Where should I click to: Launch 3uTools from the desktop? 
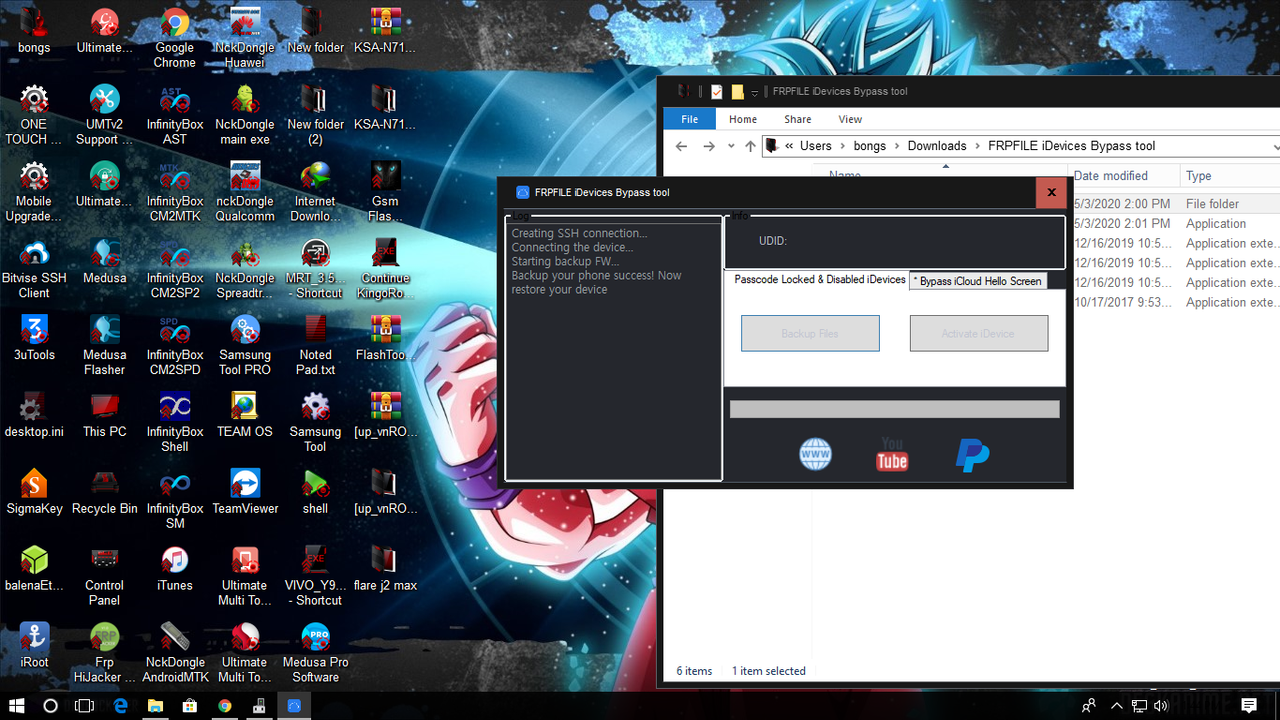click(34, 330)
